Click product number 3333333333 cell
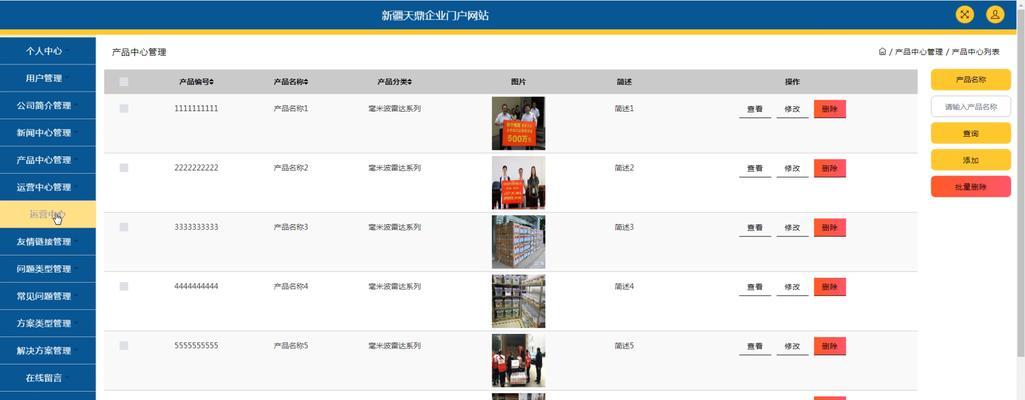 point(196,227)
